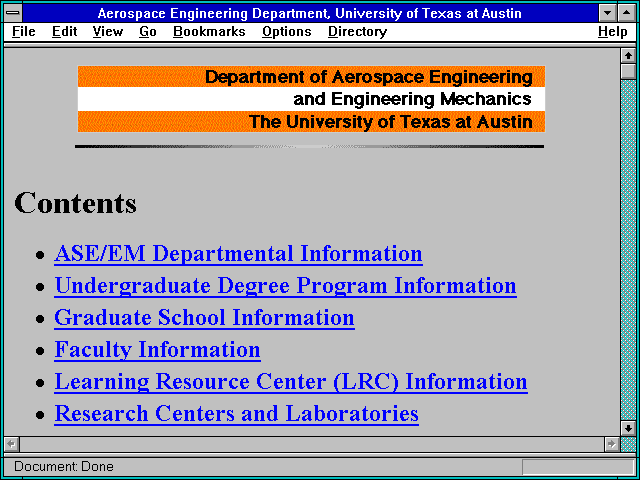640x480 pixels.
Task: Open the window control menu box
Action: pos(13,13)
